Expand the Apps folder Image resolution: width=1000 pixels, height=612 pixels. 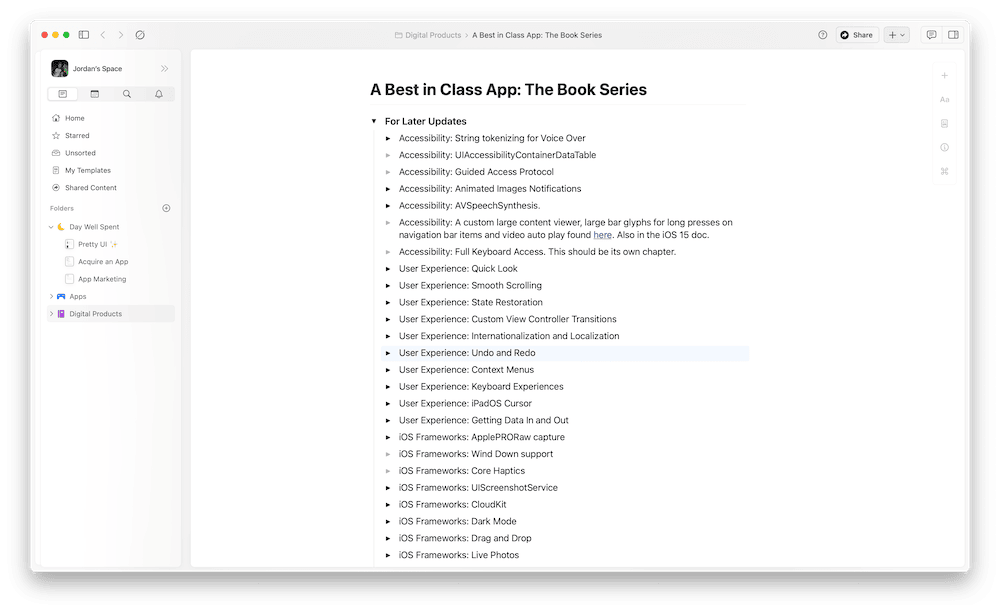click(x=51, y=296)
